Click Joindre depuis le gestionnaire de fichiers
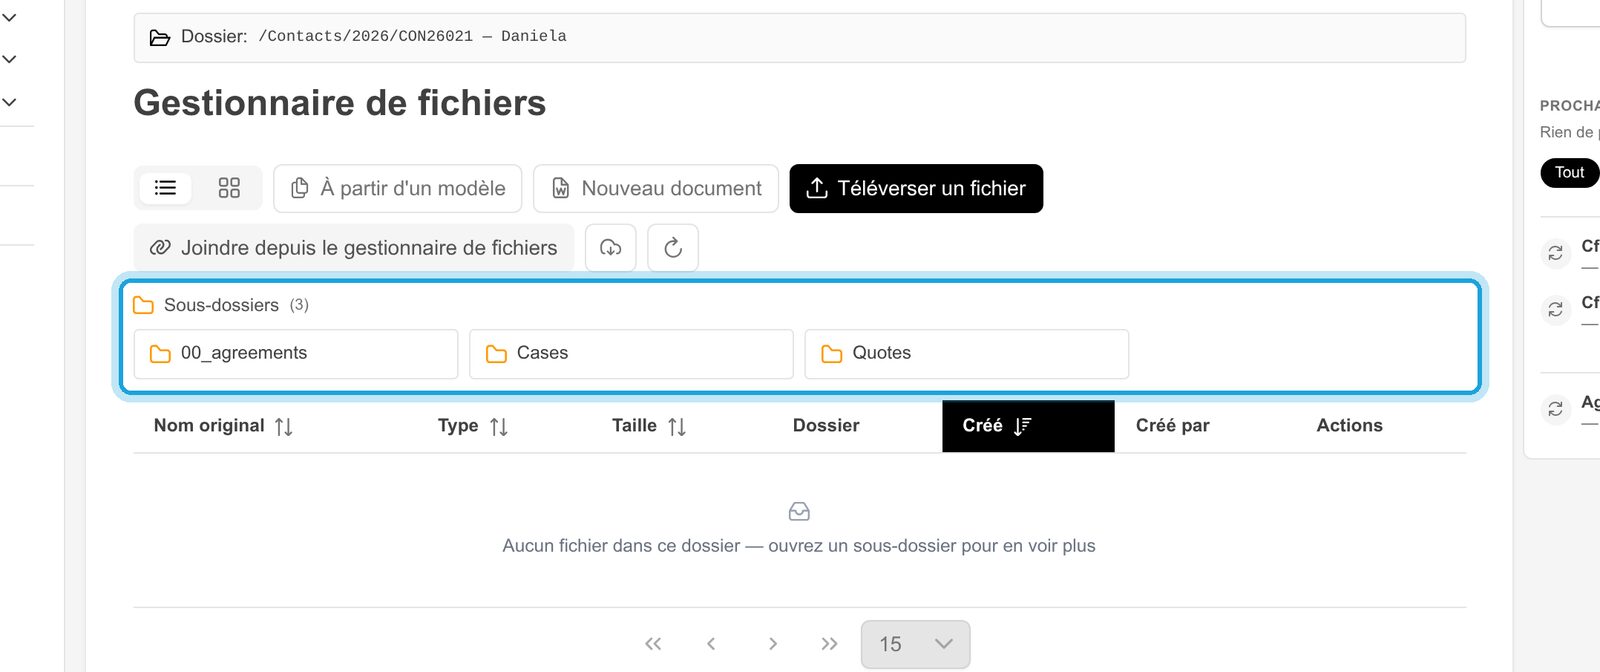The width and height of the screenshot is (1600, 672). point(354,248)
